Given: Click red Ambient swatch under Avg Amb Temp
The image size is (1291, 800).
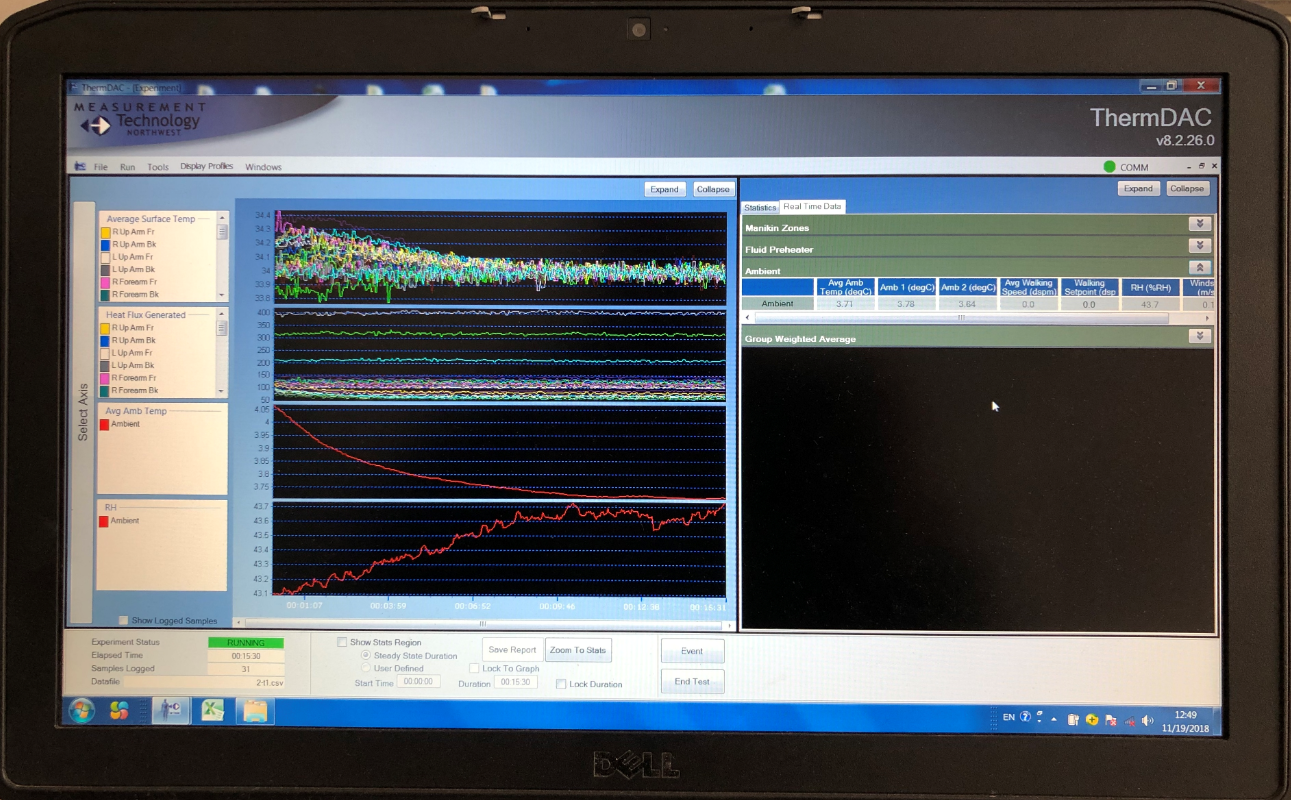Looking at the screenshot, I should tap(104, 424).
